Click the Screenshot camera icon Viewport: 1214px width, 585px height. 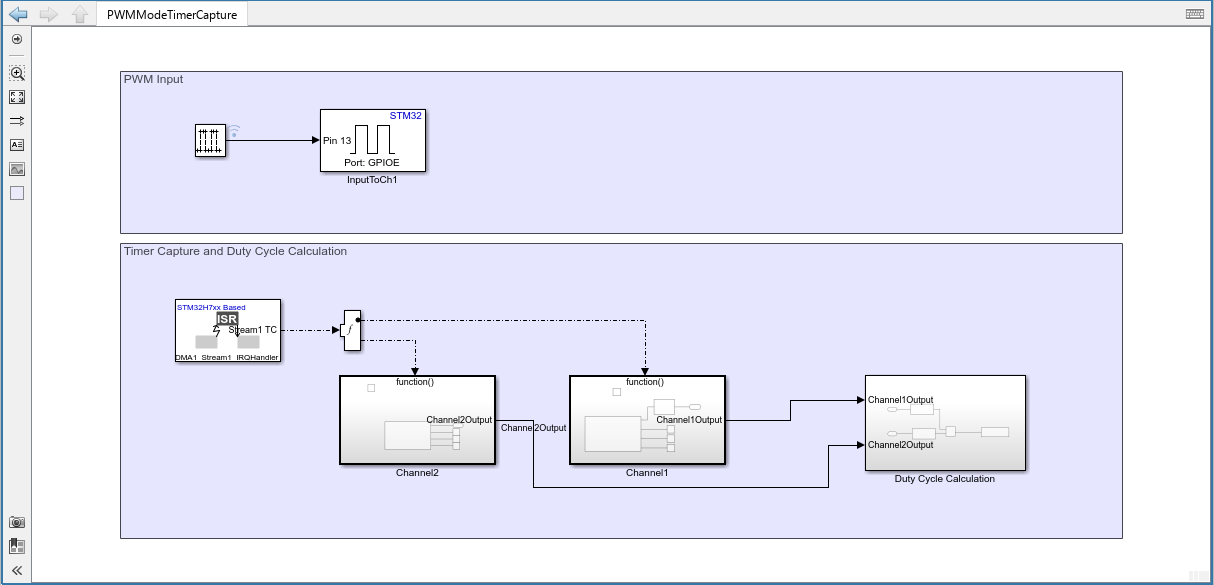(17, 522)
